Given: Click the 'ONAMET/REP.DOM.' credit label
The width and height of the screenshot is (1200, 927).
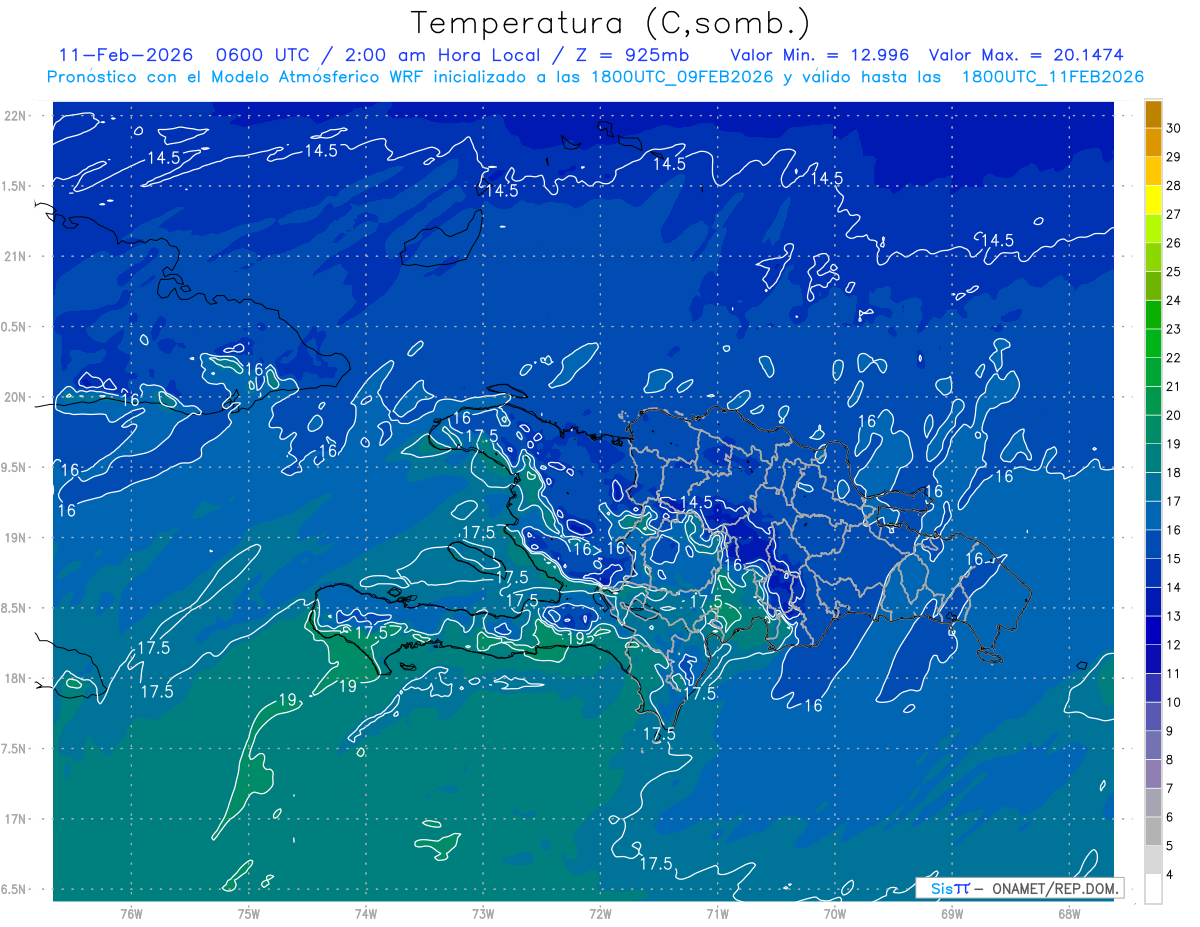Looking at the screenshot, I should (x=1056, y=888).
